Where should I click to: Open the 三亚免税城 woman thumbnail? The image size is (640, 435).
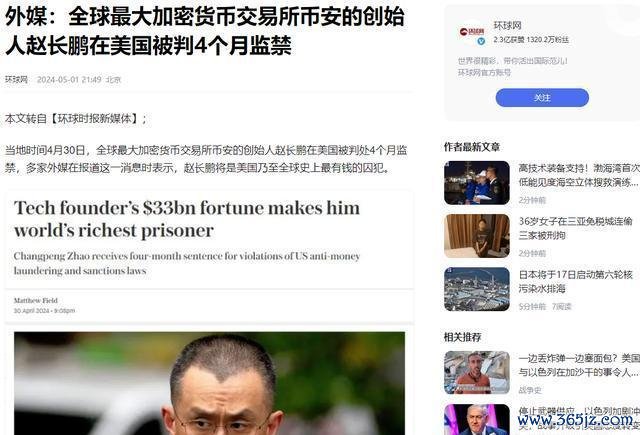(477, 236)
